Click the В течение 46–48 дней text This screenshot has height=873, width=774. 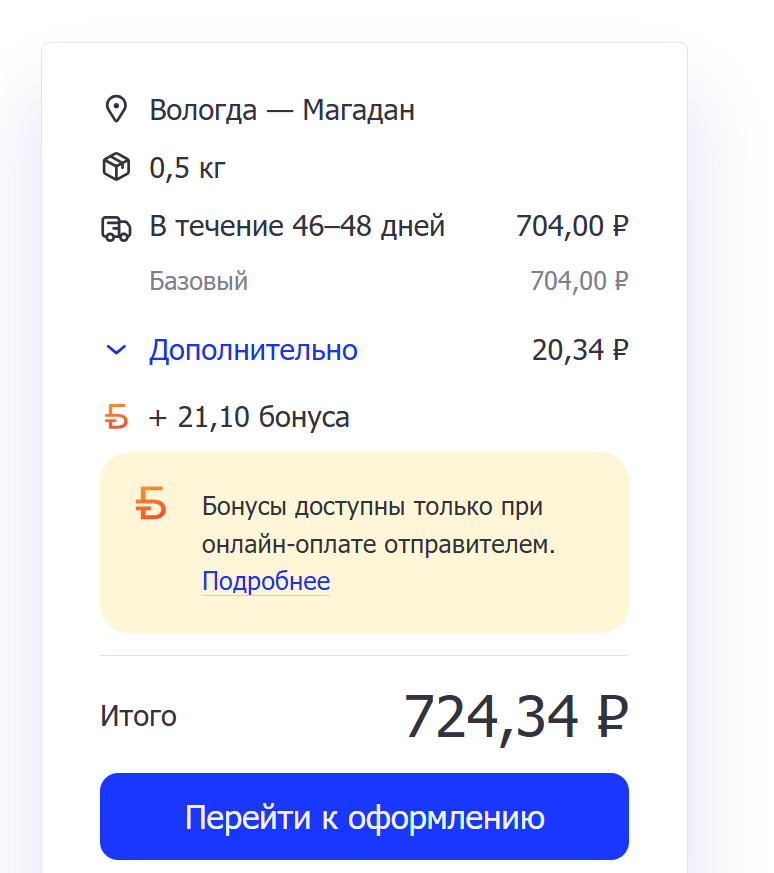click(297, 226)
